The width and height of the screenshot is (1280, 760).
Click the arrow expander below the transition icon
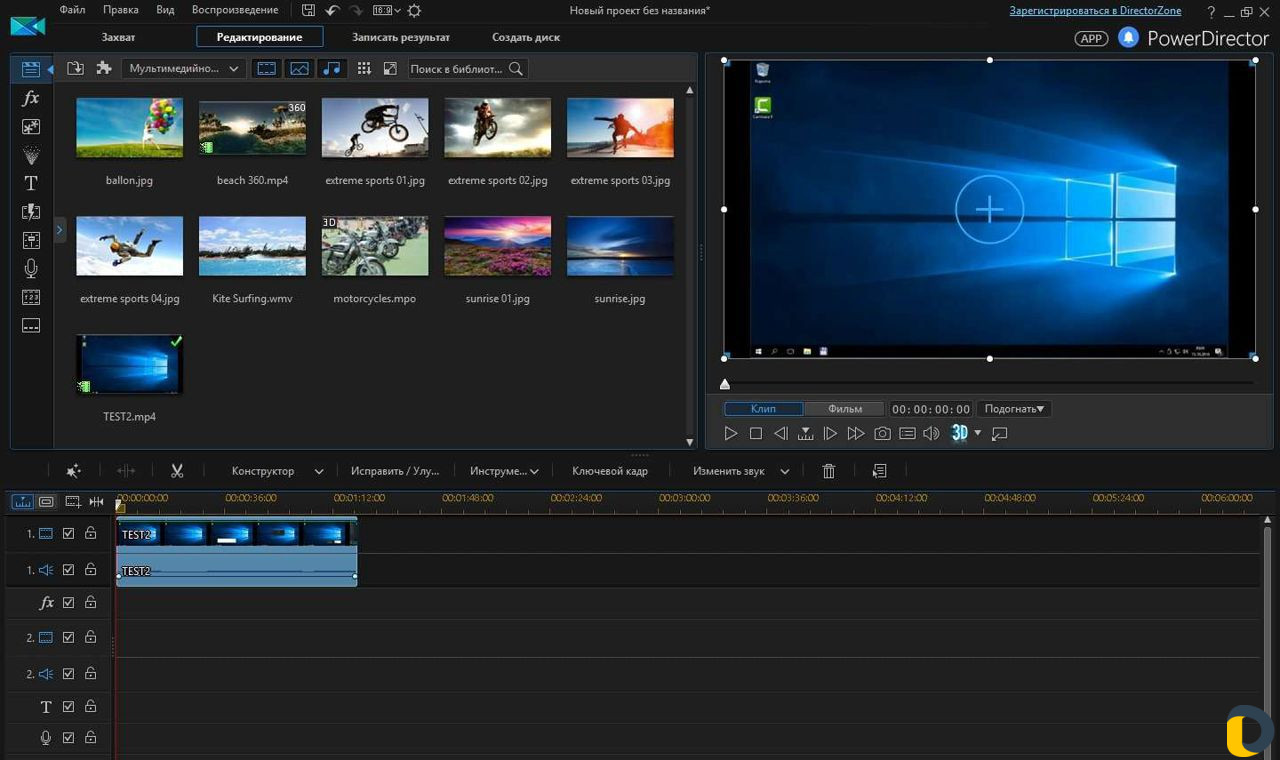59,230
